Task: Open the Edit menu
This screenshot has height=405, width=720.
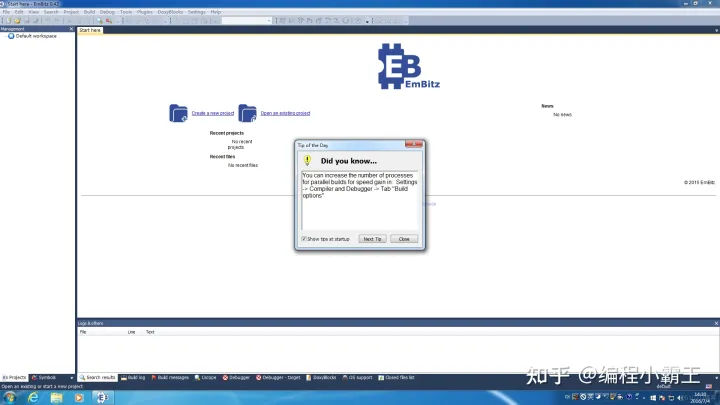Action: click(x=19, y=12)
